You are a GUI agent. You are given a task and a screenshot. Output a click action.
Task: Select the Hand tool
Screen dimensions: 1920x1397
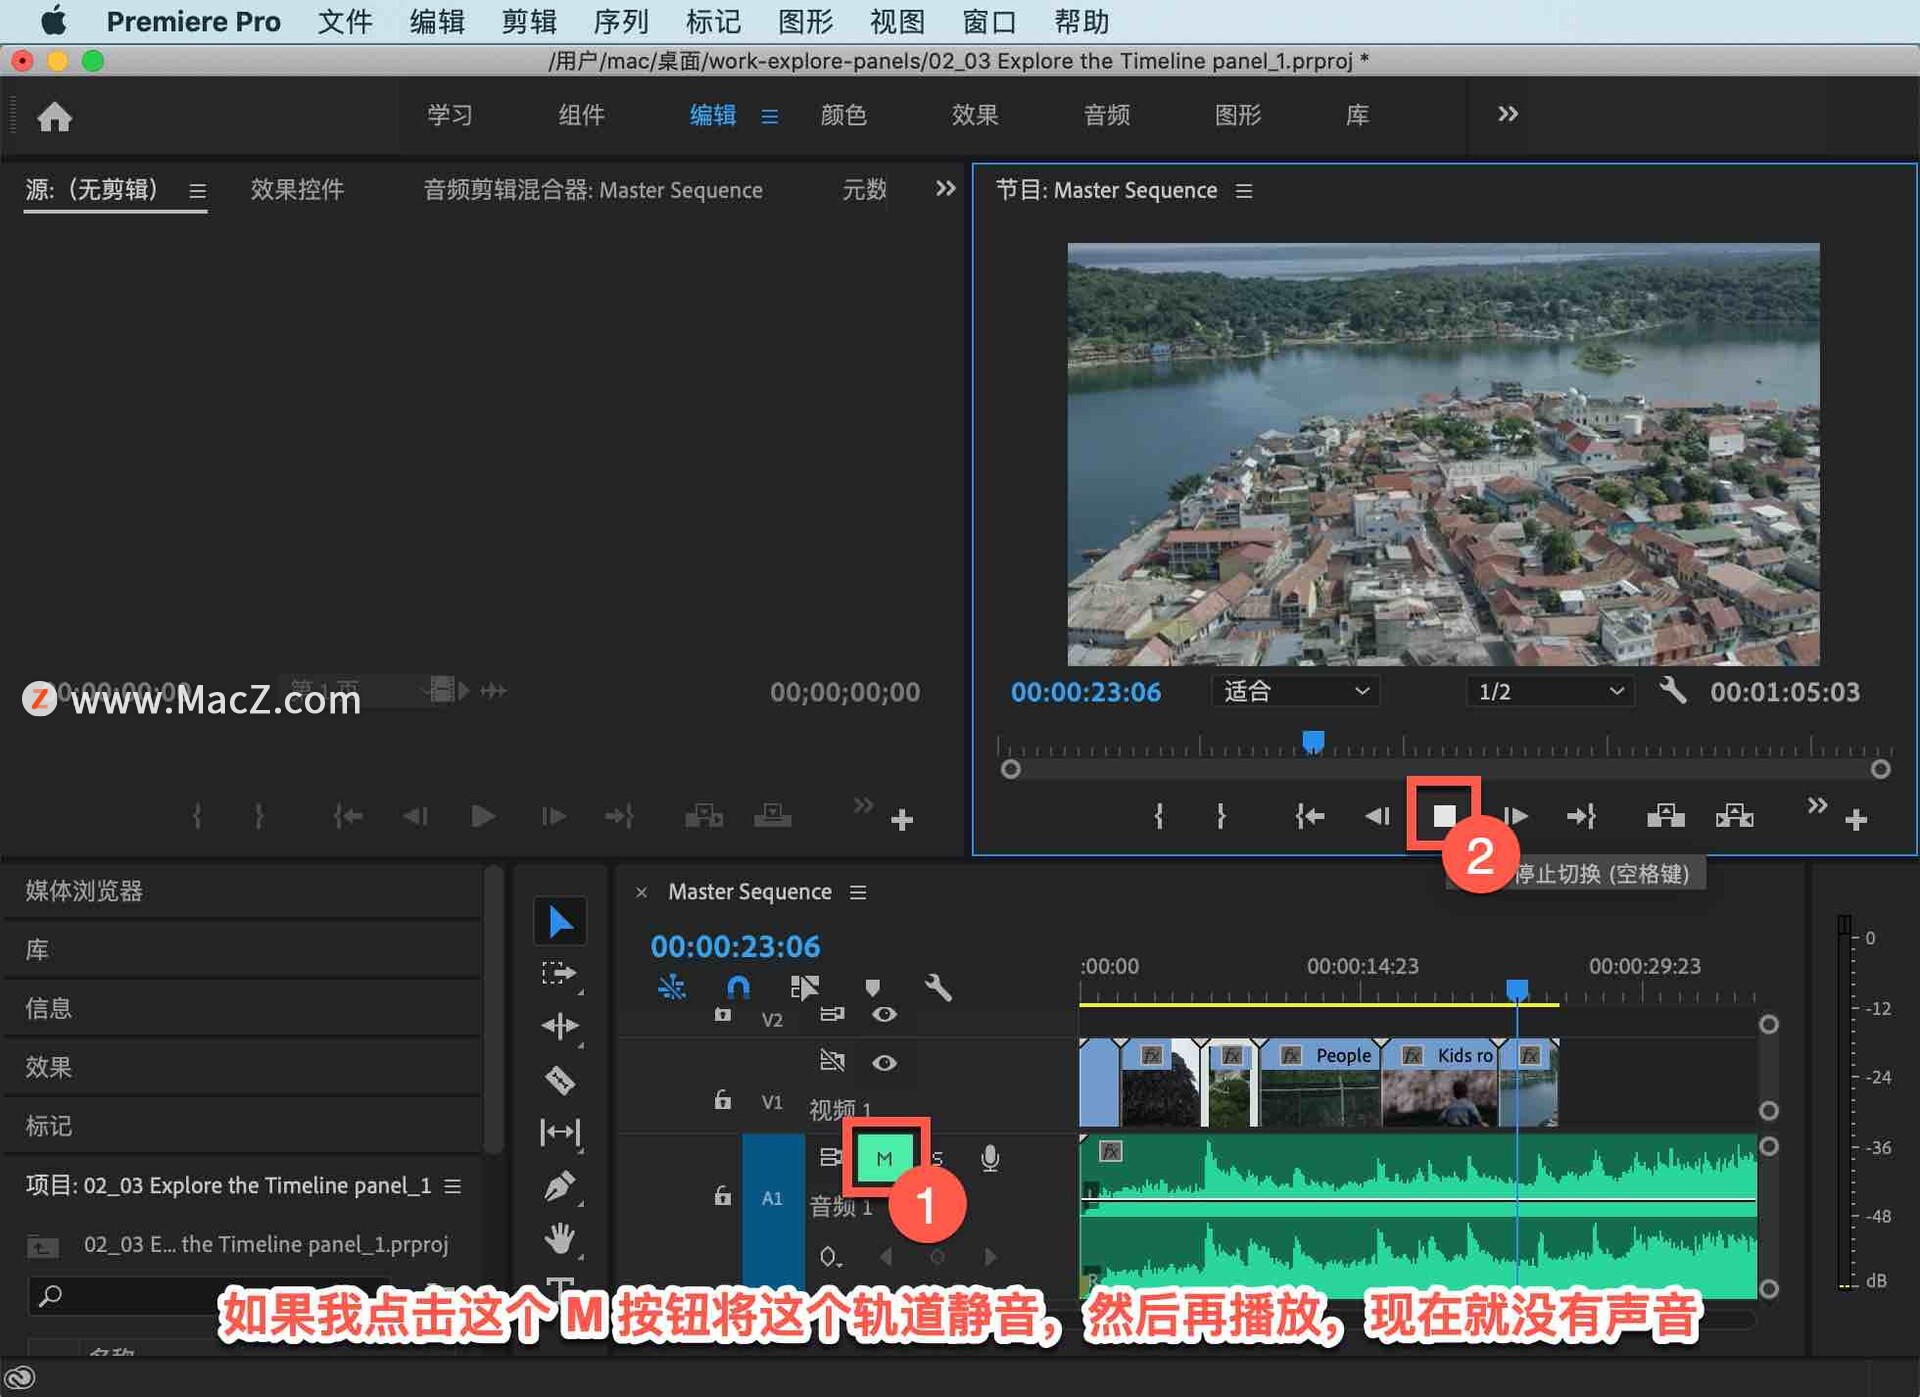click(560, 1239)
